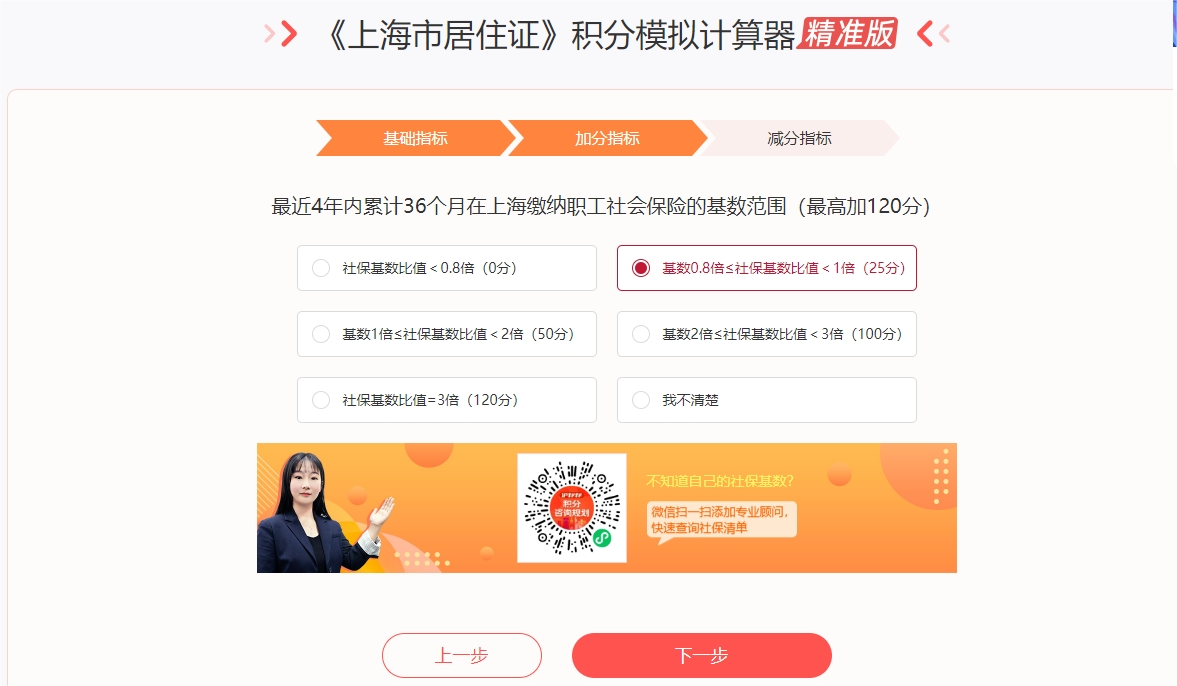This screenshot has width=1177, height=686.
Task: Choose 基数1倍≤社保基数比值＜2倍 (50分)
Action: 447,334
